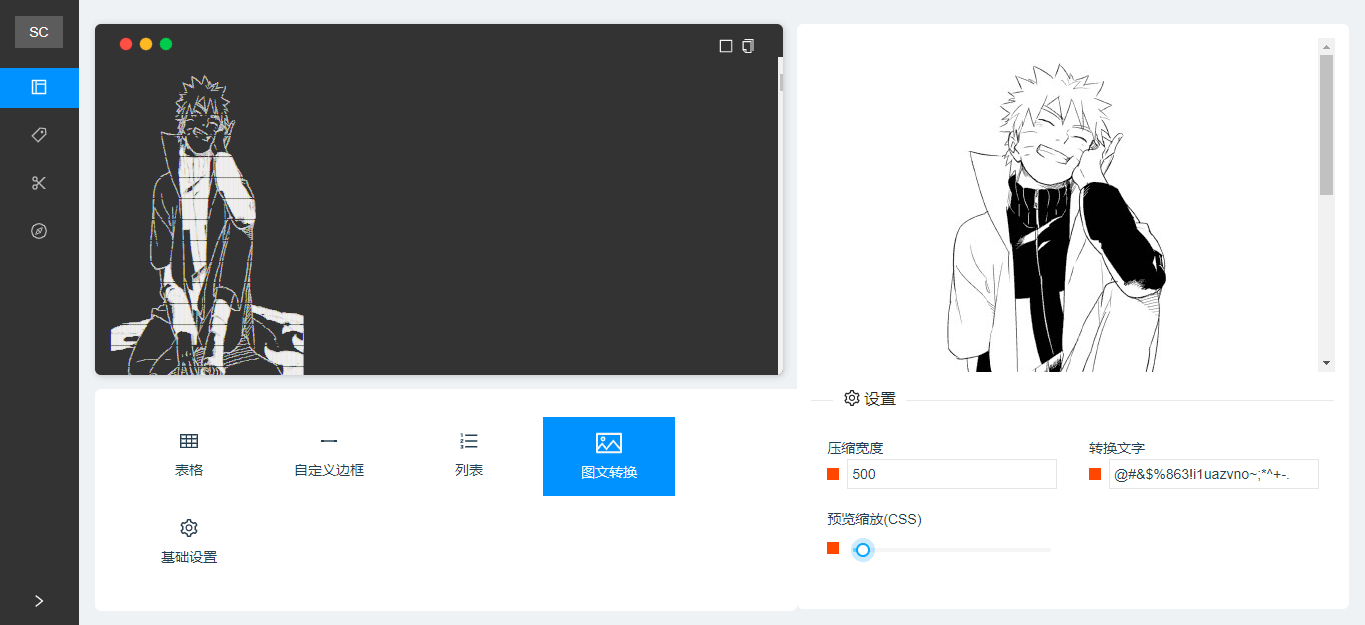Screen dimensions: 1365x625
Task: Click the SC logo badge
Action: pyautogui.click(x=39, y=32)
